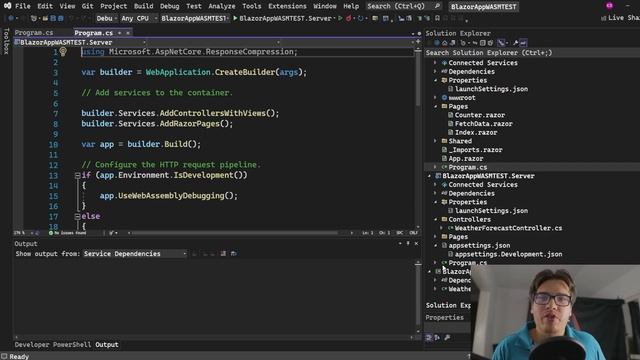Expand the Shared folder node

click(x=436, y=141)
